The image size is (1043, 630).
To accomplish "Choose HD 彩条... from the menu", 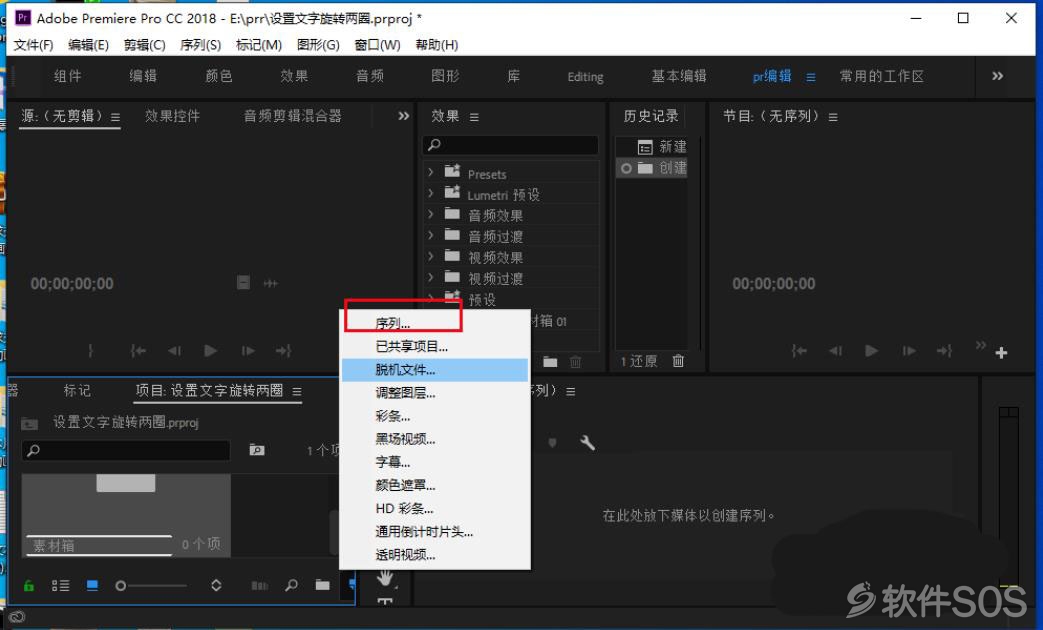I will point(434,509).
